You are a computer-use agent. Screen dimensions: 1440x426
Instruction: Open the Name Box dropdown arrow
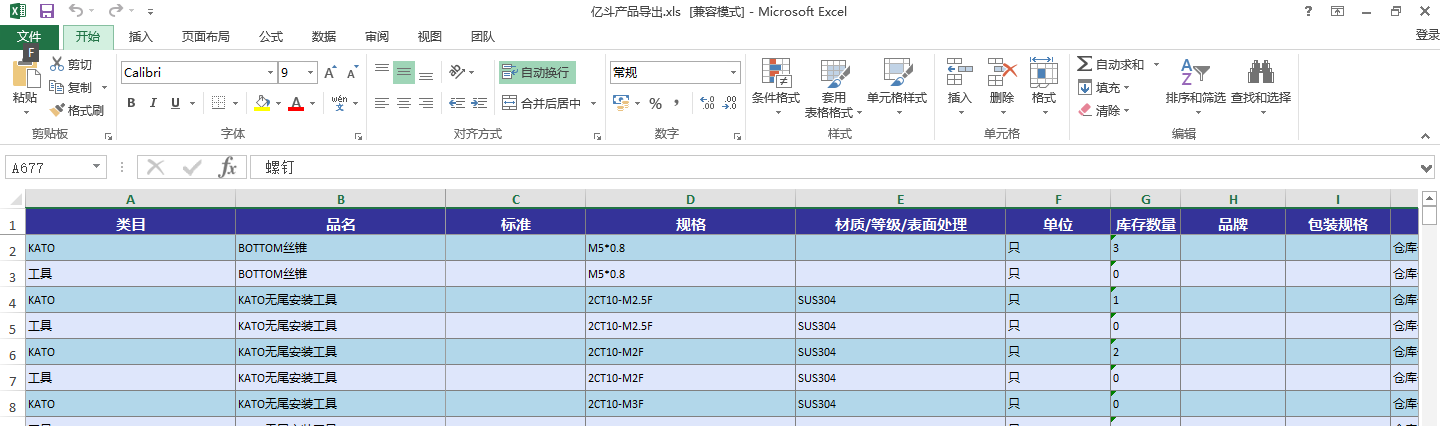click(x=97, y=167)
